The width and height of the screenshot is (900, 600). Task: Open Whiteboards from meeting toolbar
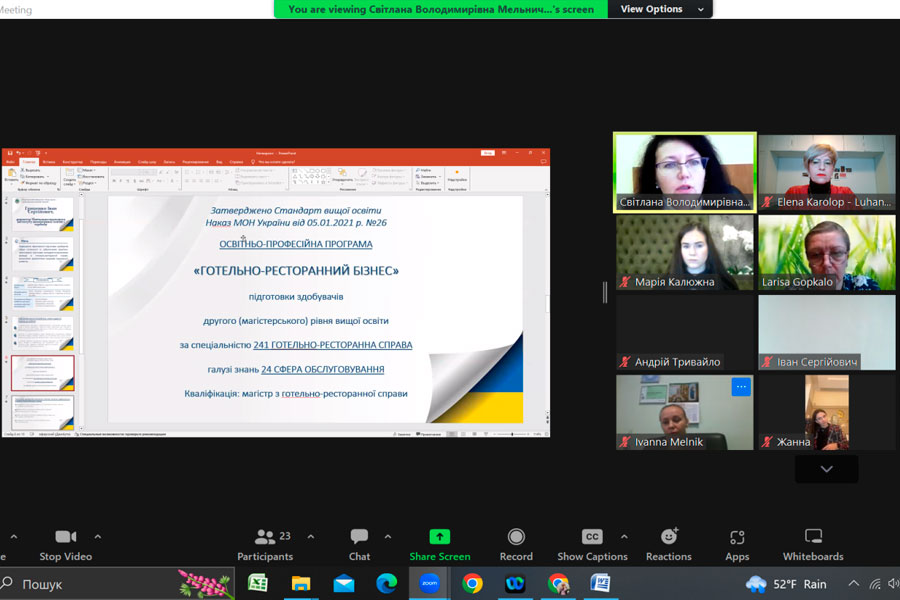click(813, 538)
